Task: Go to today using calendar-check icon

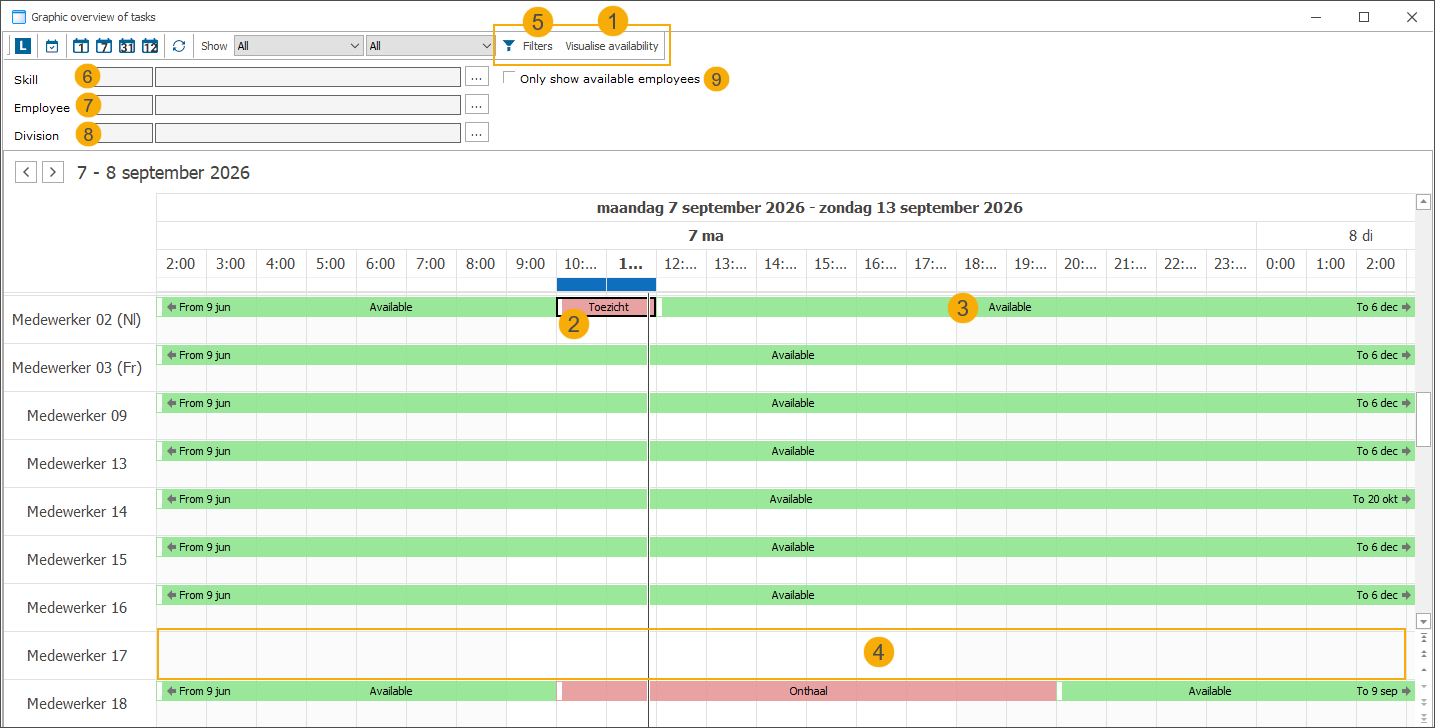Action: 52,46
